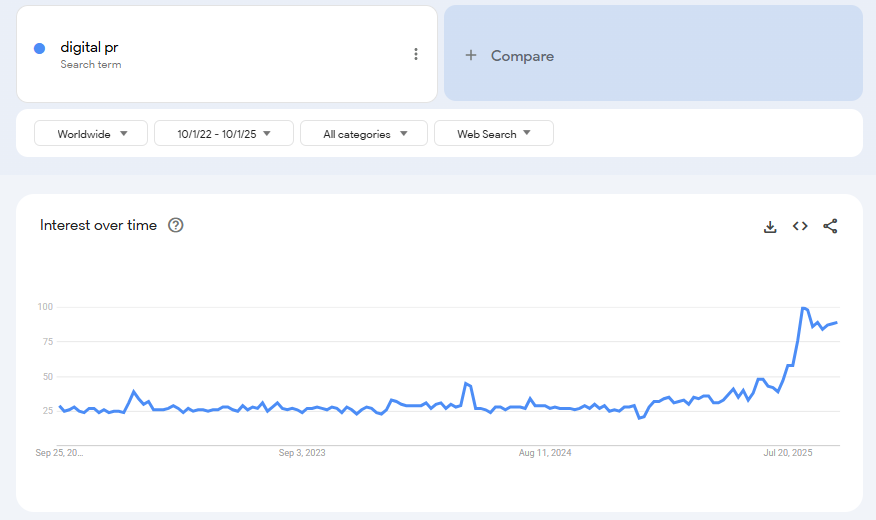
Task: Expand the Worldwide region dropdown
Action: (91, 133)
